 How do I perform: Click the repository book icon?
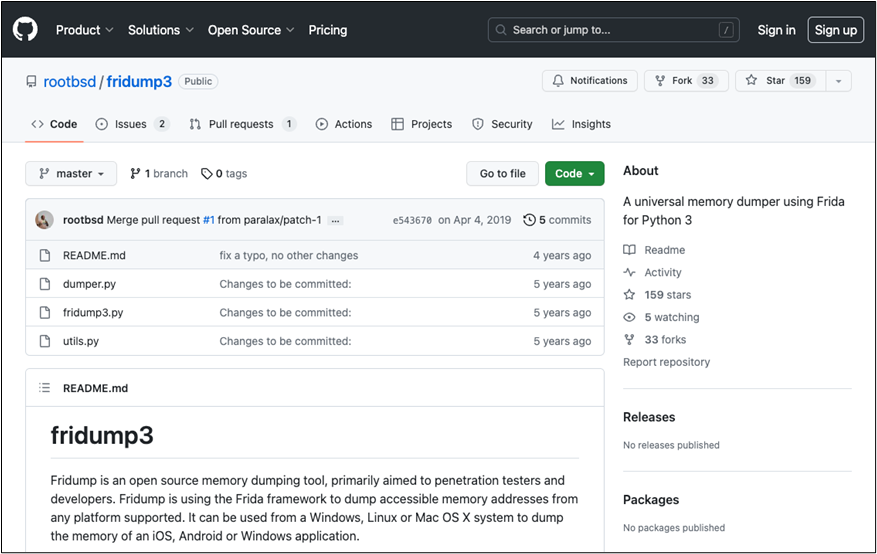point(31,82)
